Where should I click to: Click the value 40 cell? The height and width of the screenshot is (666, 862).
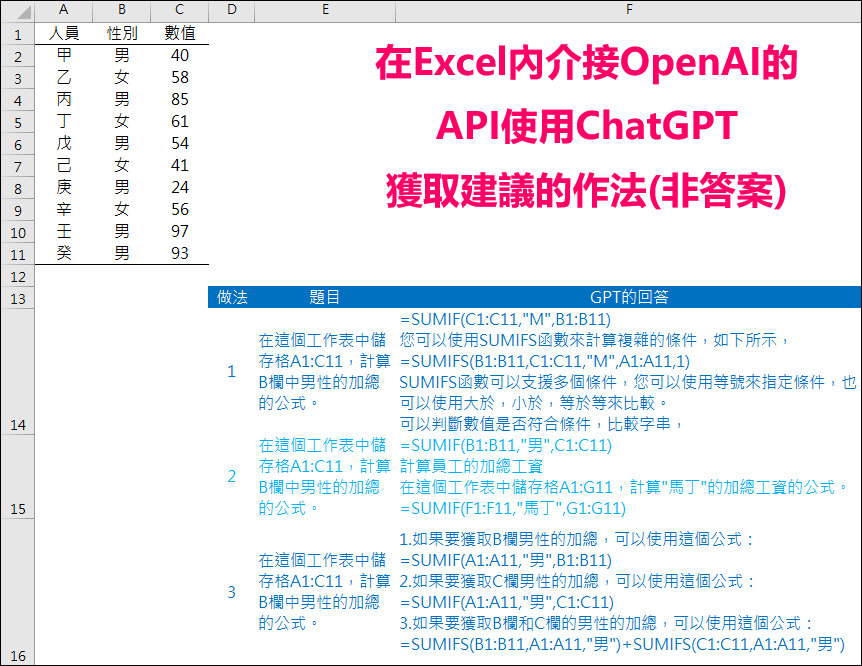point(179,56)
